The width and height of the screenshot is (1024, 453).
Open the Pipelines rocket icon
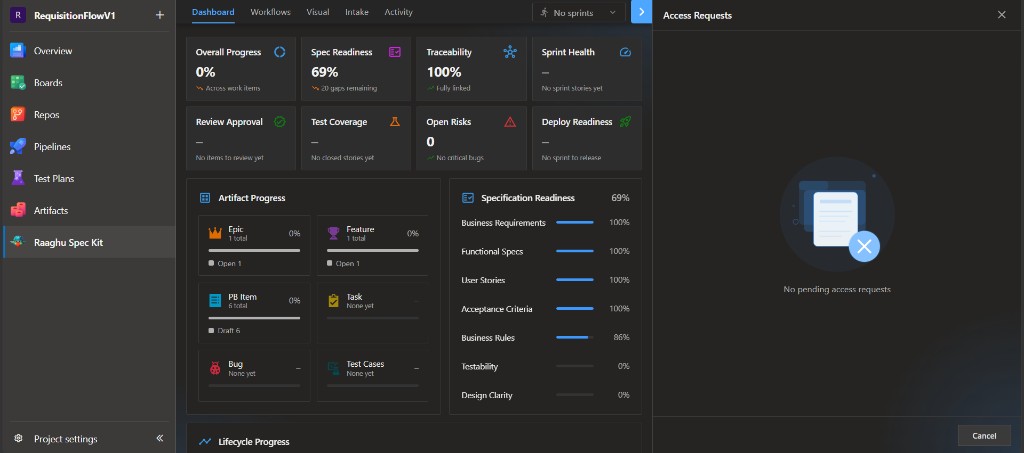tap(18, 147)
